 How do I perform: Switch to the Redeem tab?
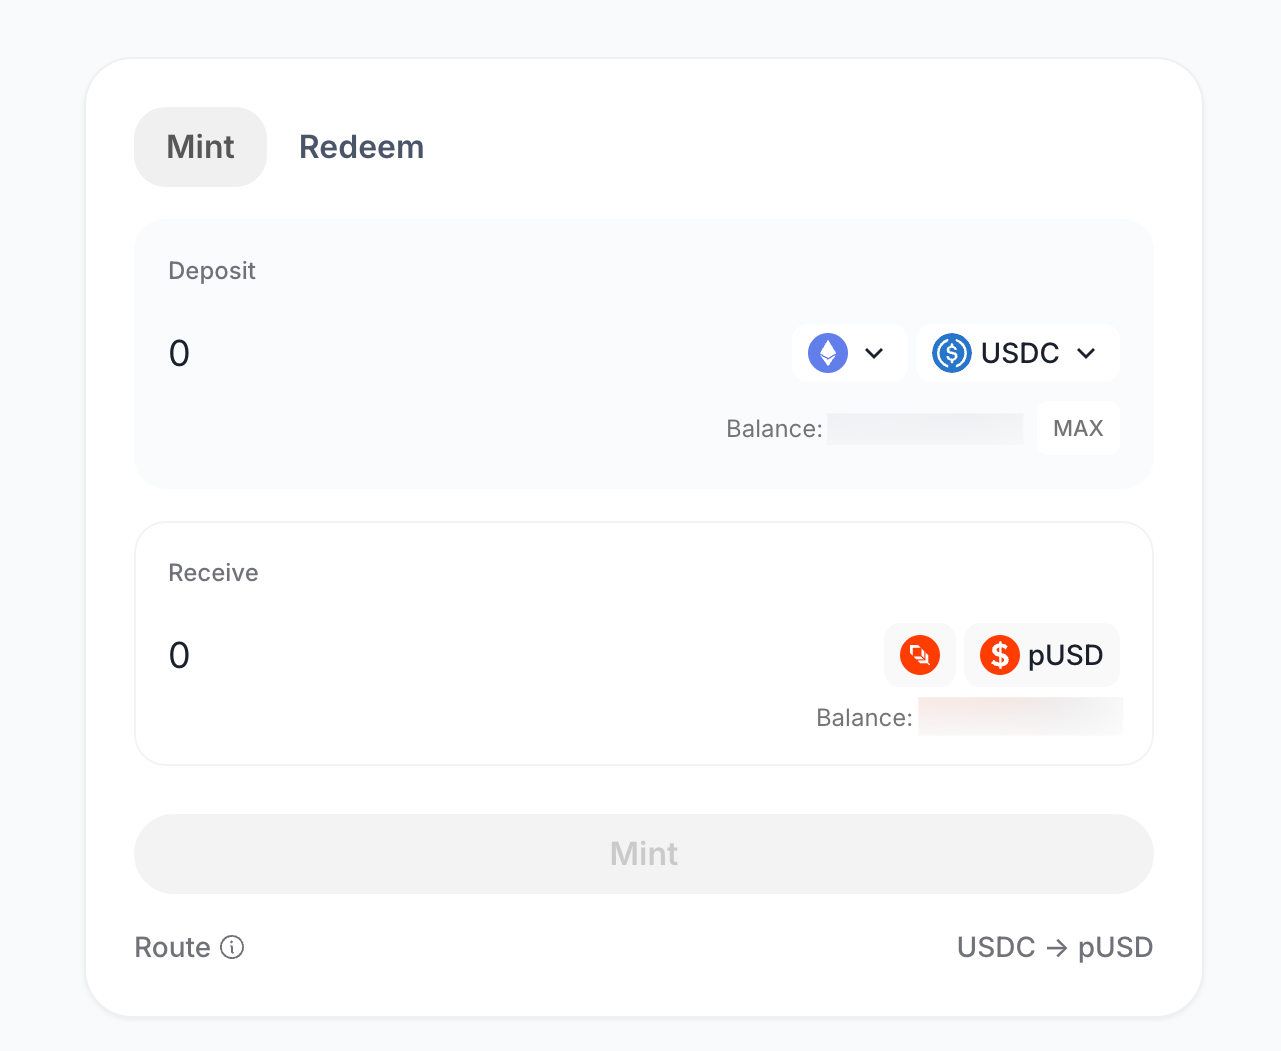tap(361, 147)
